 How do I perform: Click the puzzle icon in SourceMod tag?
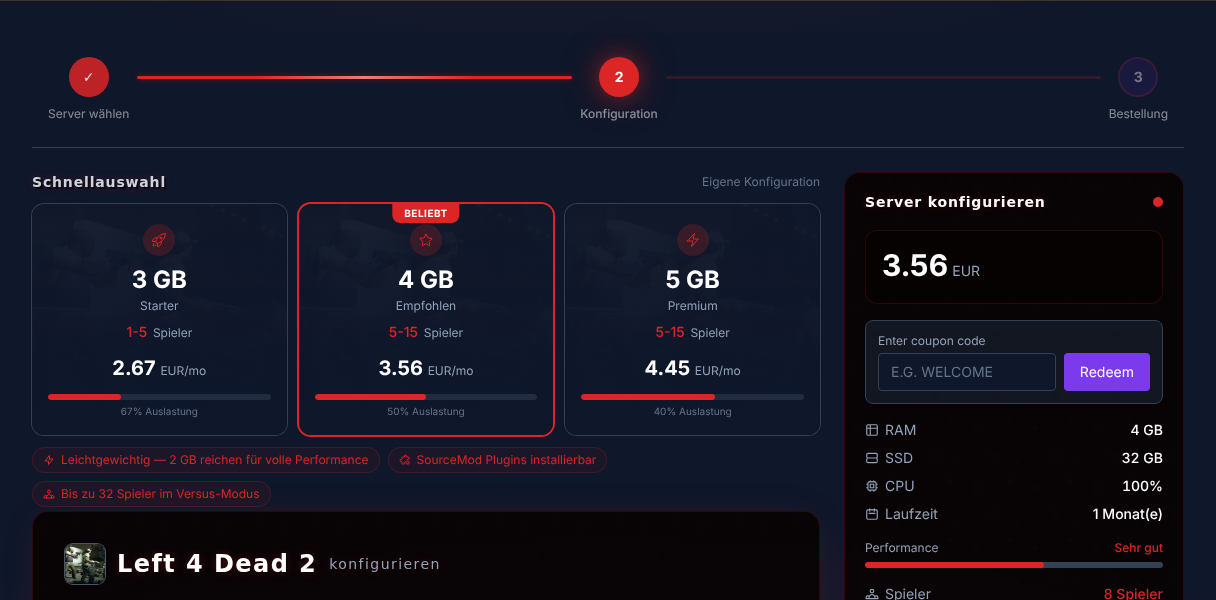[405, 460]
